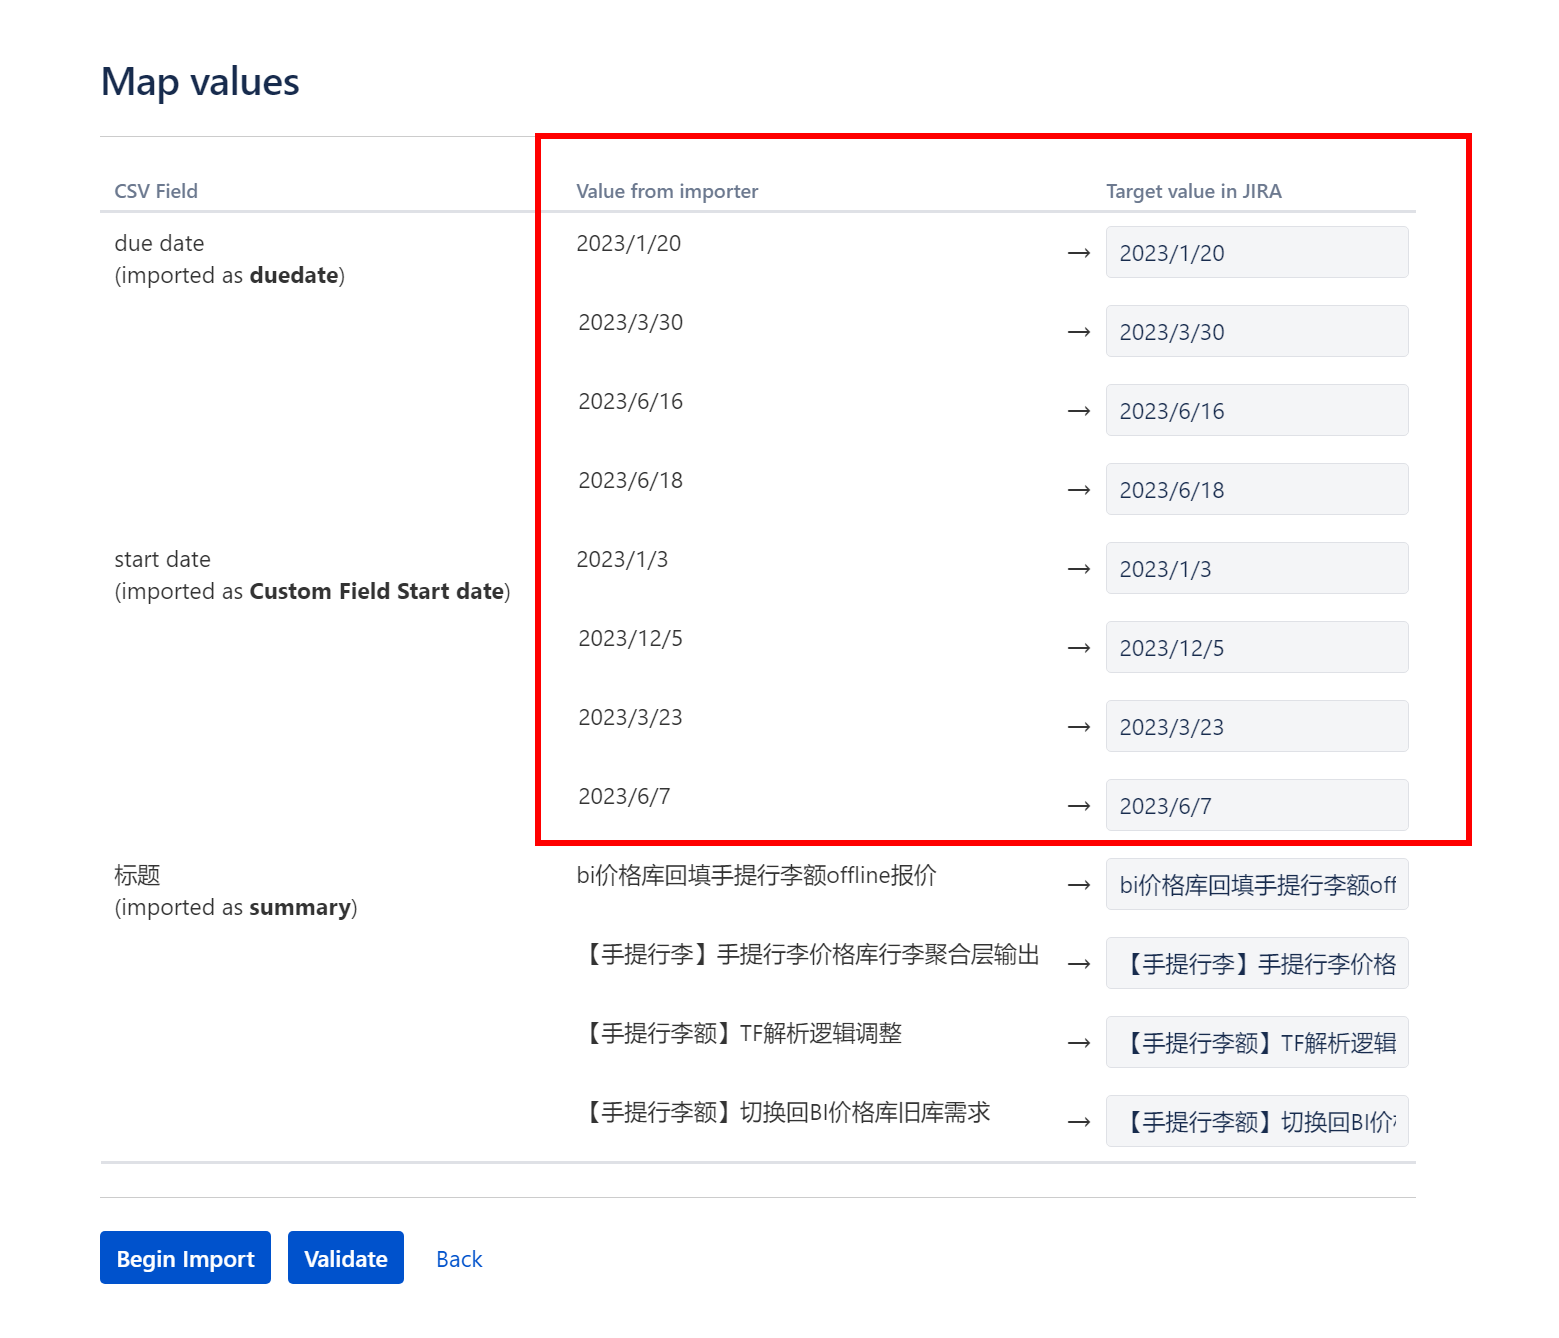Select importer text bi价格库回填手提行李额offline报价

(757, 875)
